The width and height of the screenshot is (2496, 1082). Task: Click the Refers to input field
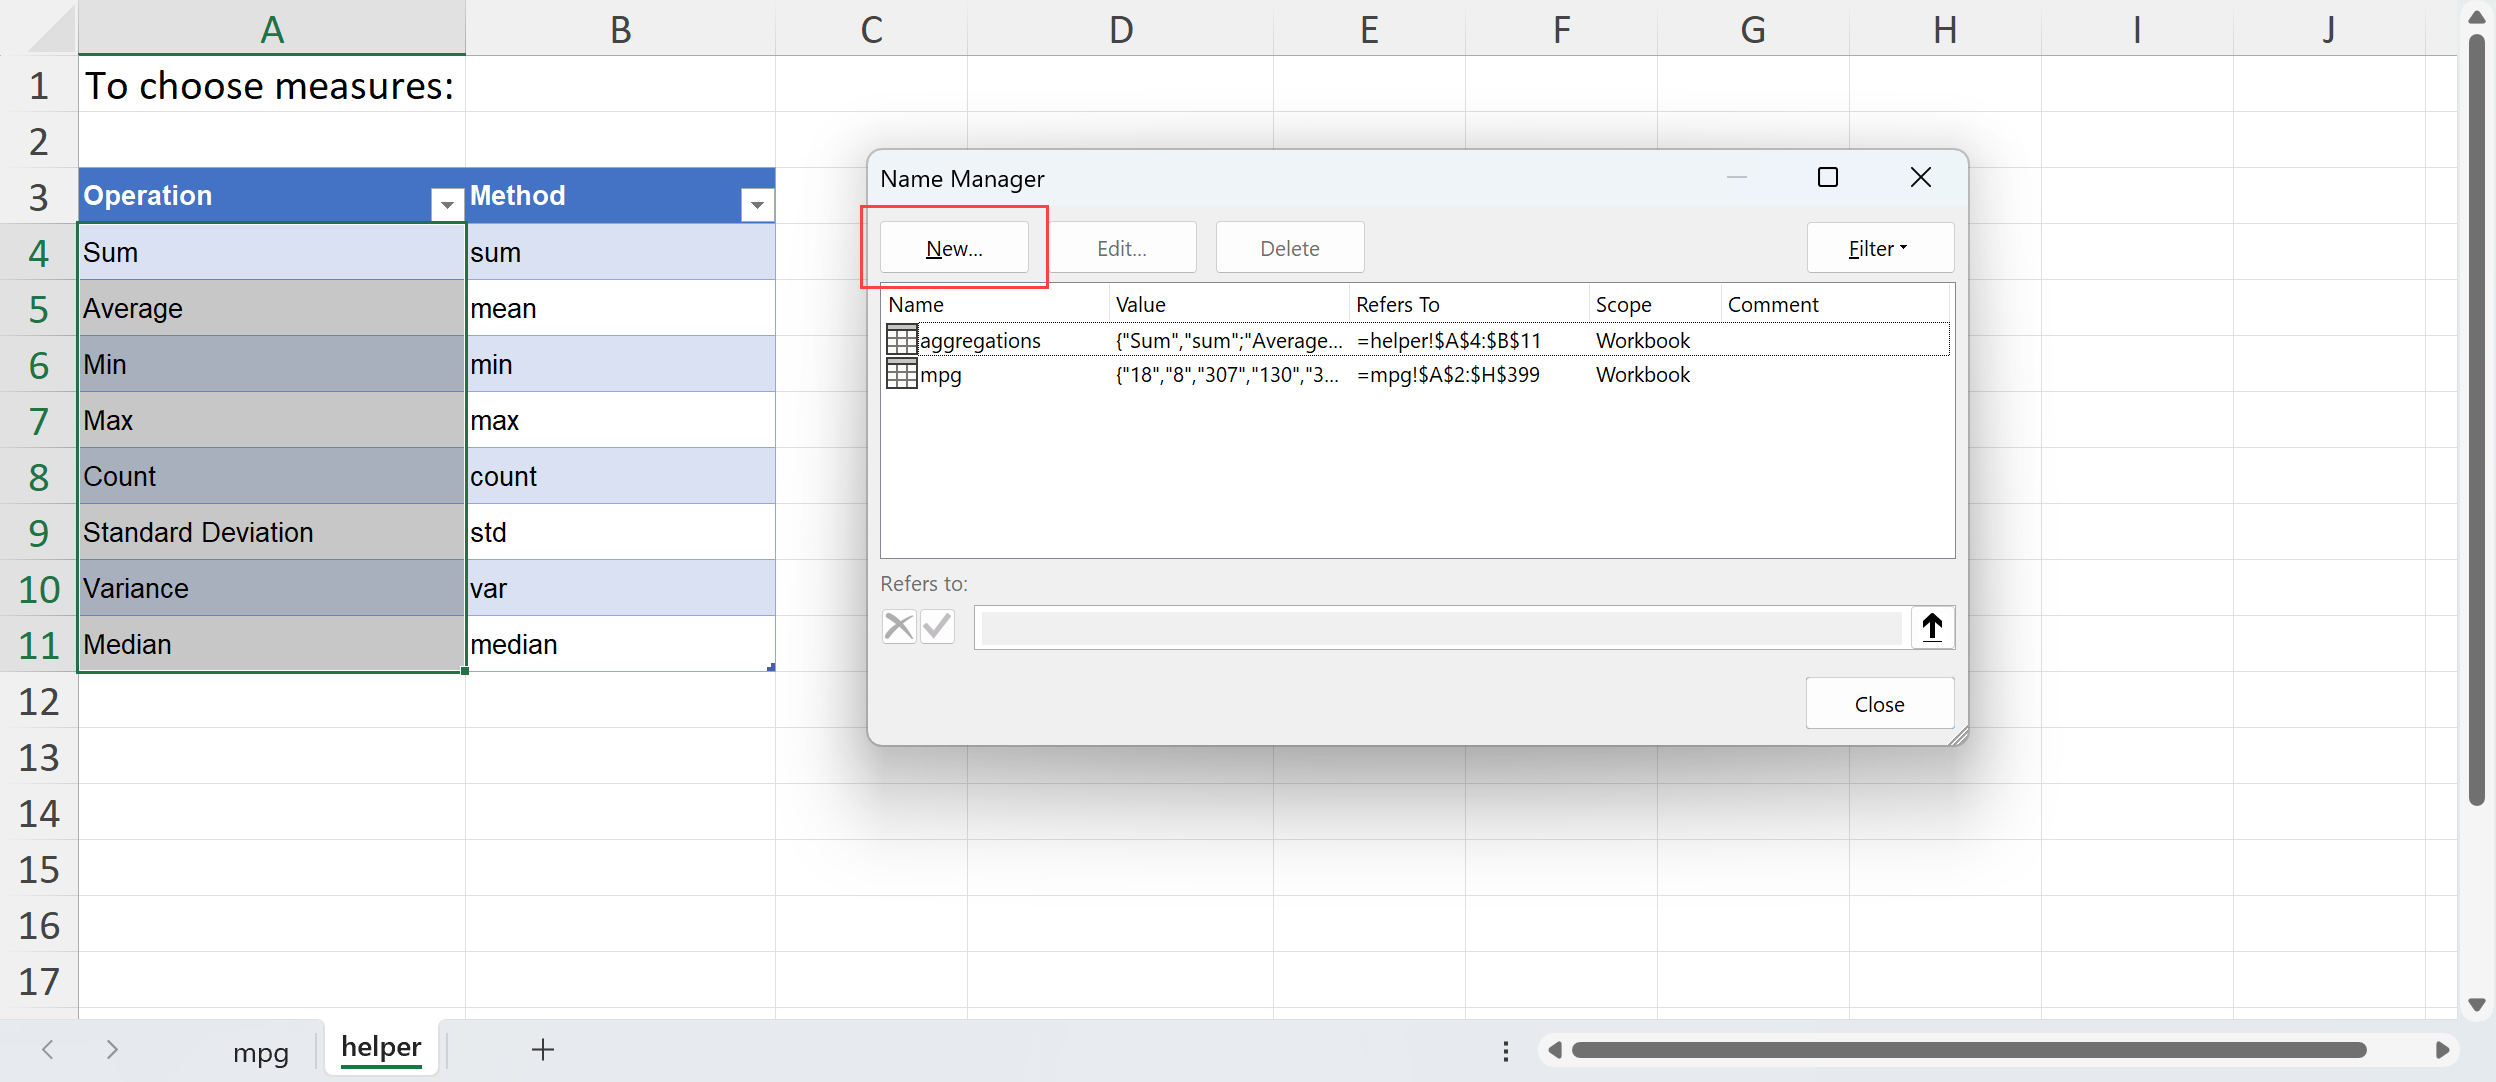(1440, 628)
